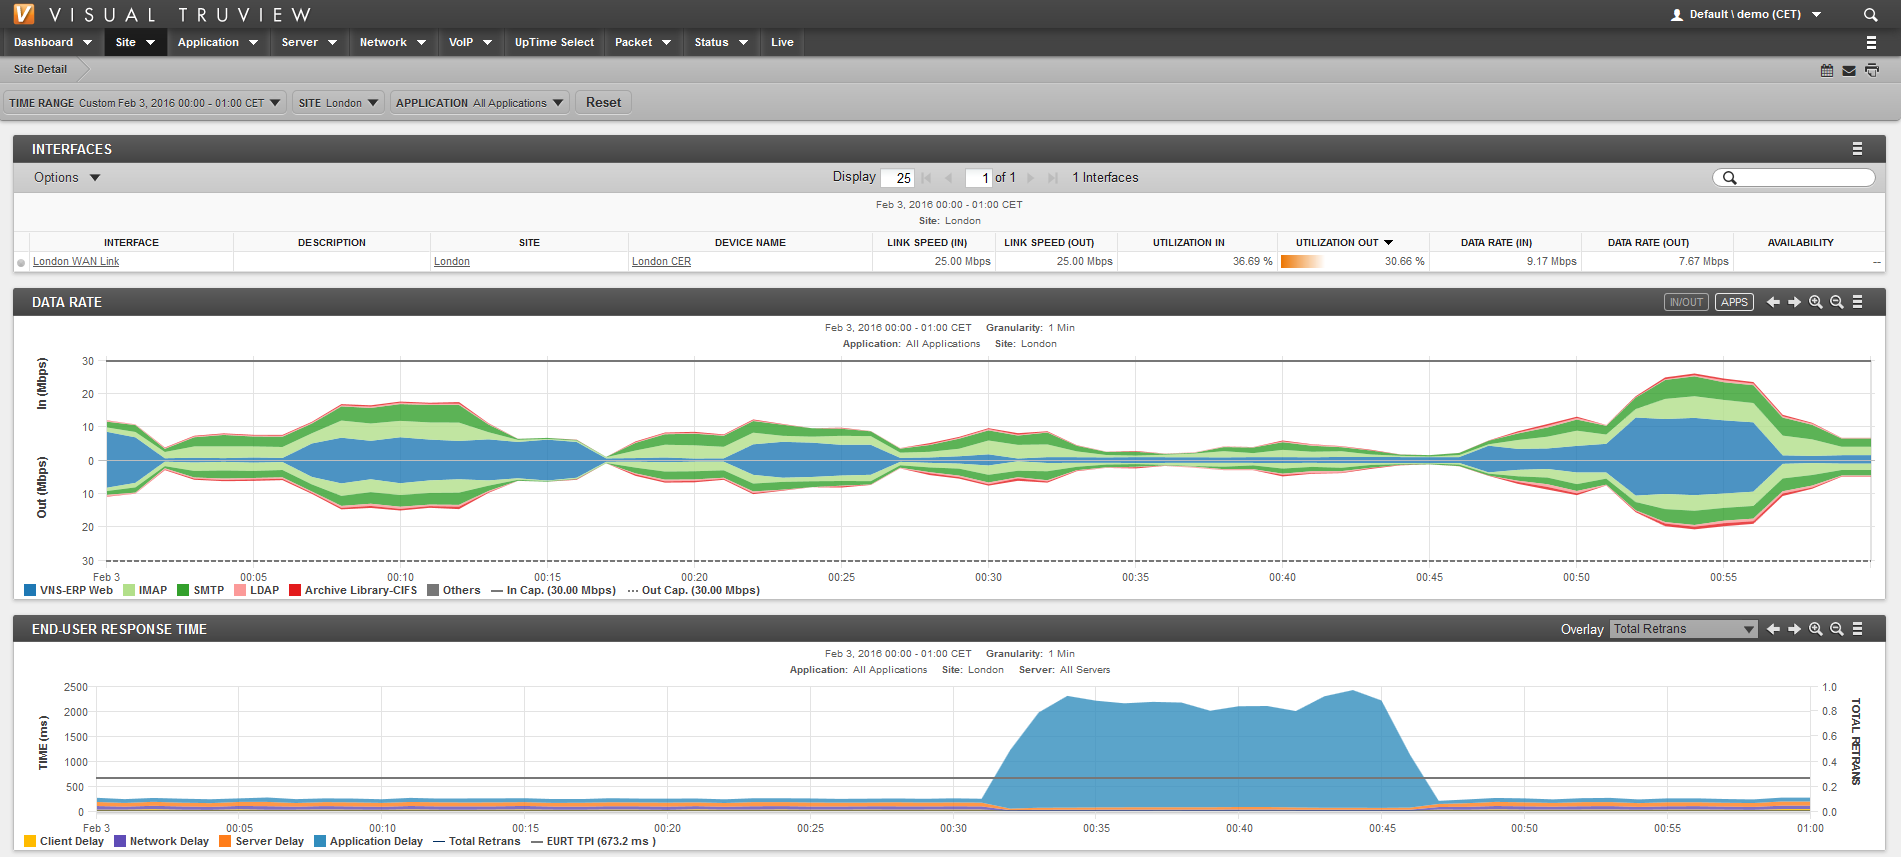The height and width of the screenshot is (857, 1901).
Task: Go to last page of interfaces
Action: (x=1052, y=178)
